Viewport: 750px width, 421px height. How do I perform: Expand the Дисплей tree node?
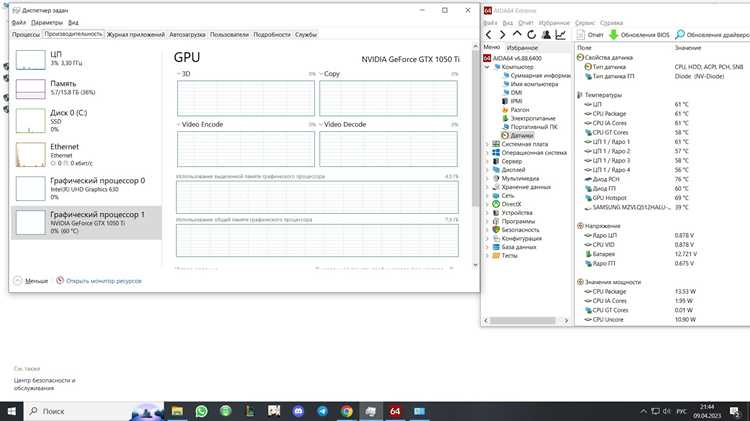487,170
